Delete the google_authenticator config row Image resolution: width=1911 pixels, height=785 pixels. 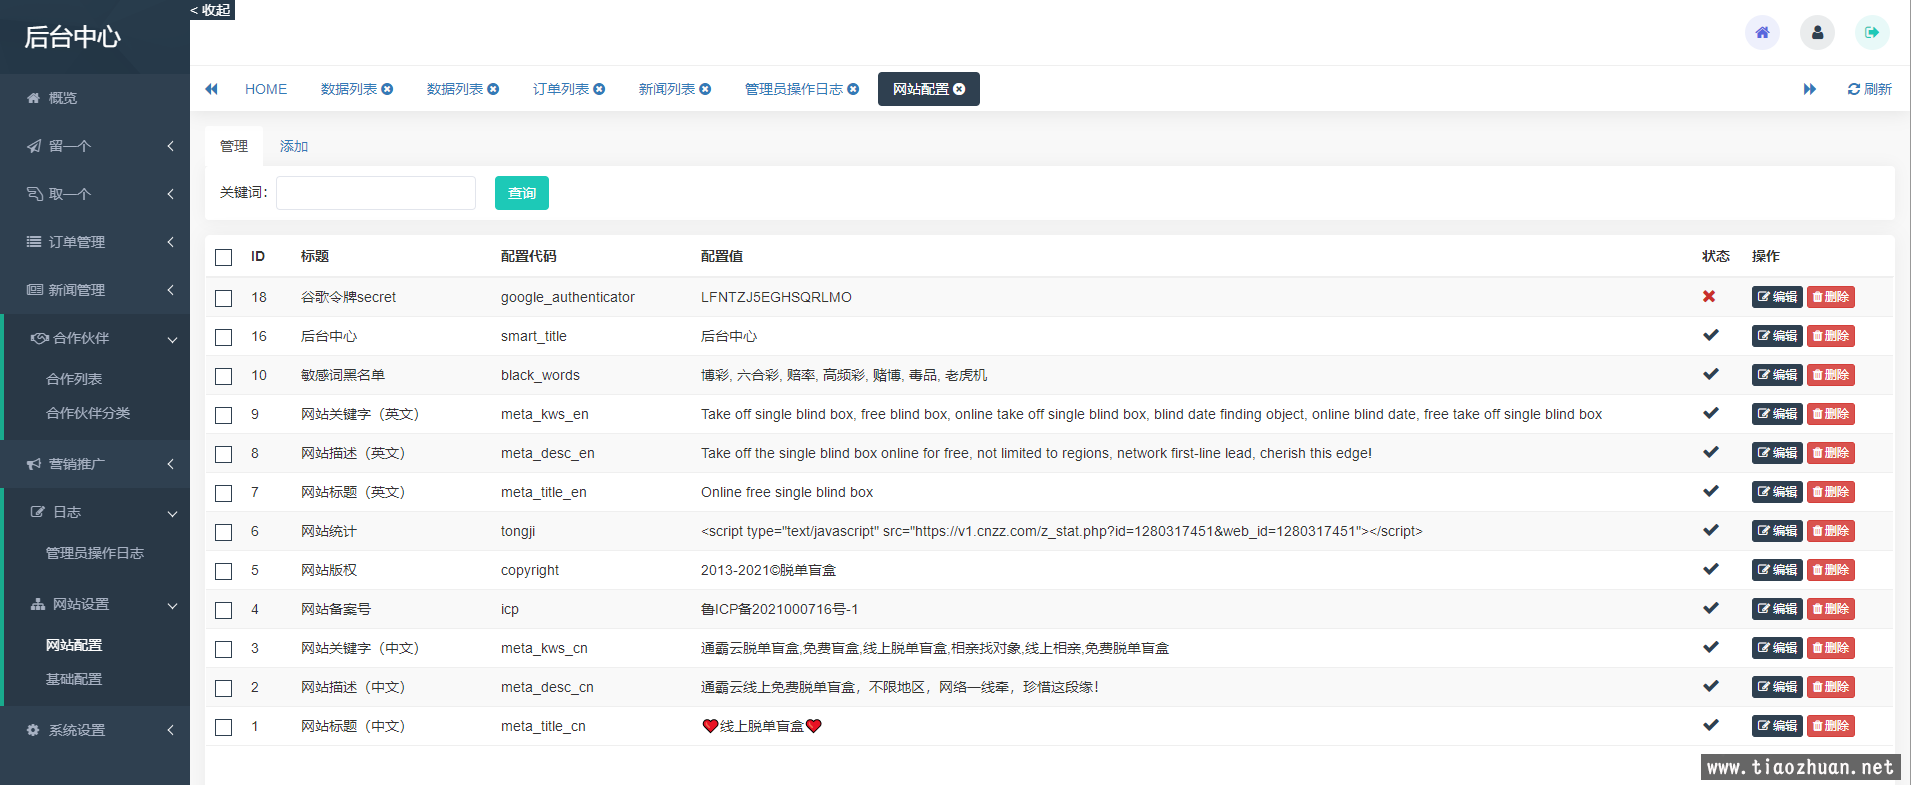tap(1831, 297)
